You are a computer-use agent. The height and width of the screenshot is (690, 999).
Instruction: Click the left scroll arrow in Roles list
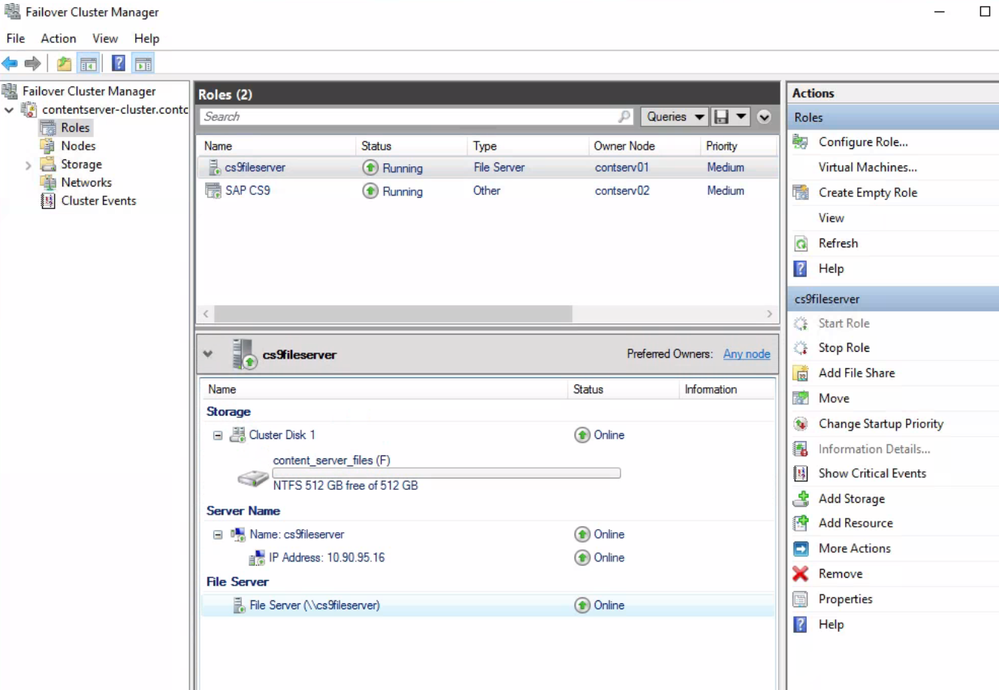tap(206, 313)
